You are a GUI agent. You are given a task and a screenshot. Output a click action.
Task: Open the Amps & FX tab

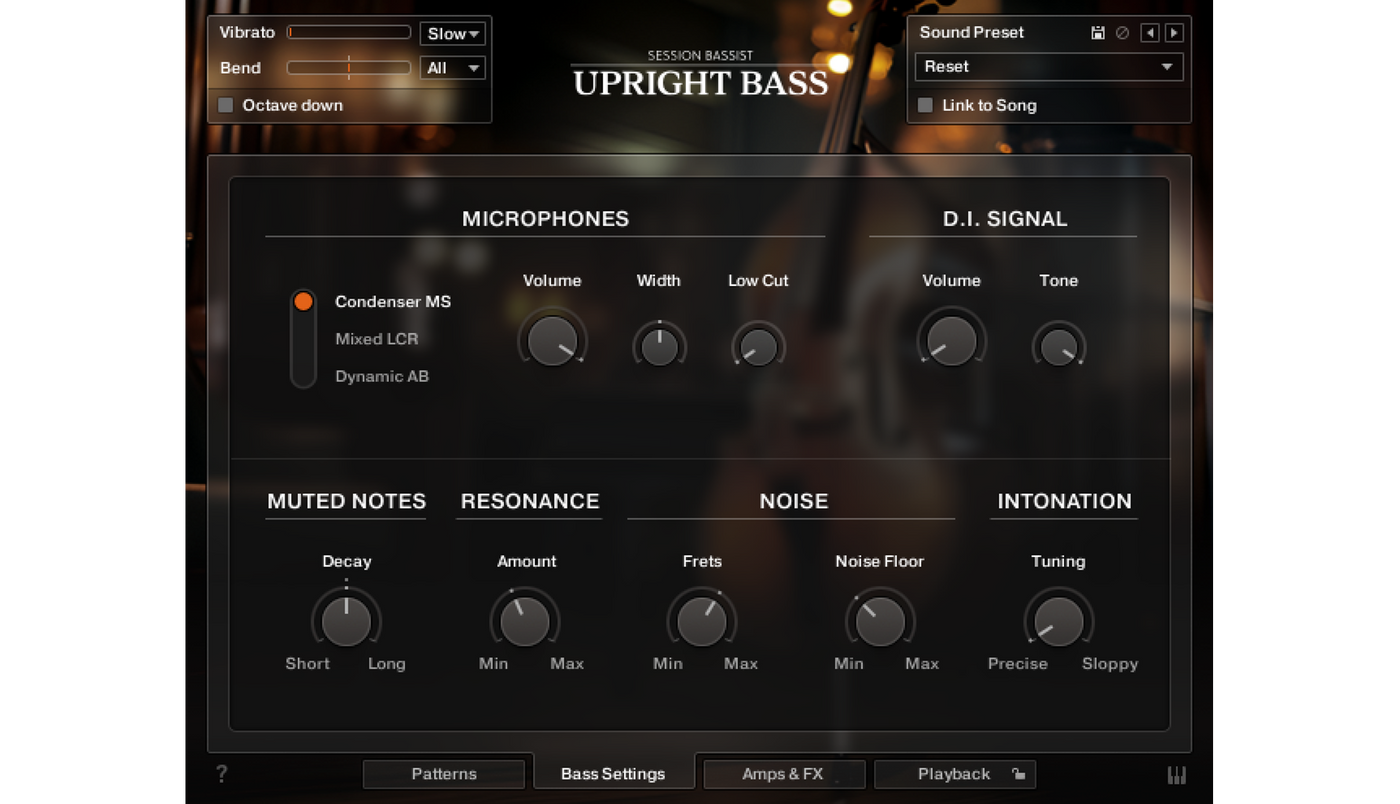click(x=783, y=774)
